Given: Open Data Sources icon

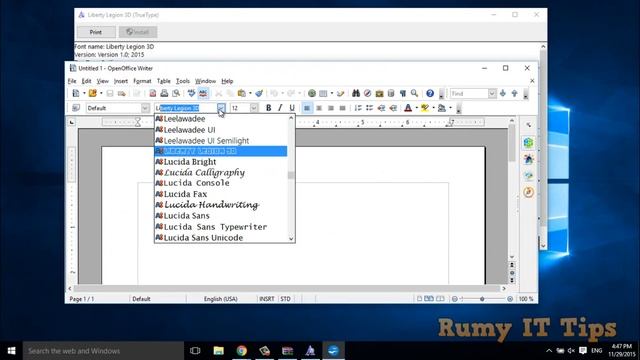Looking at the screenshot, I should [391, 93].
